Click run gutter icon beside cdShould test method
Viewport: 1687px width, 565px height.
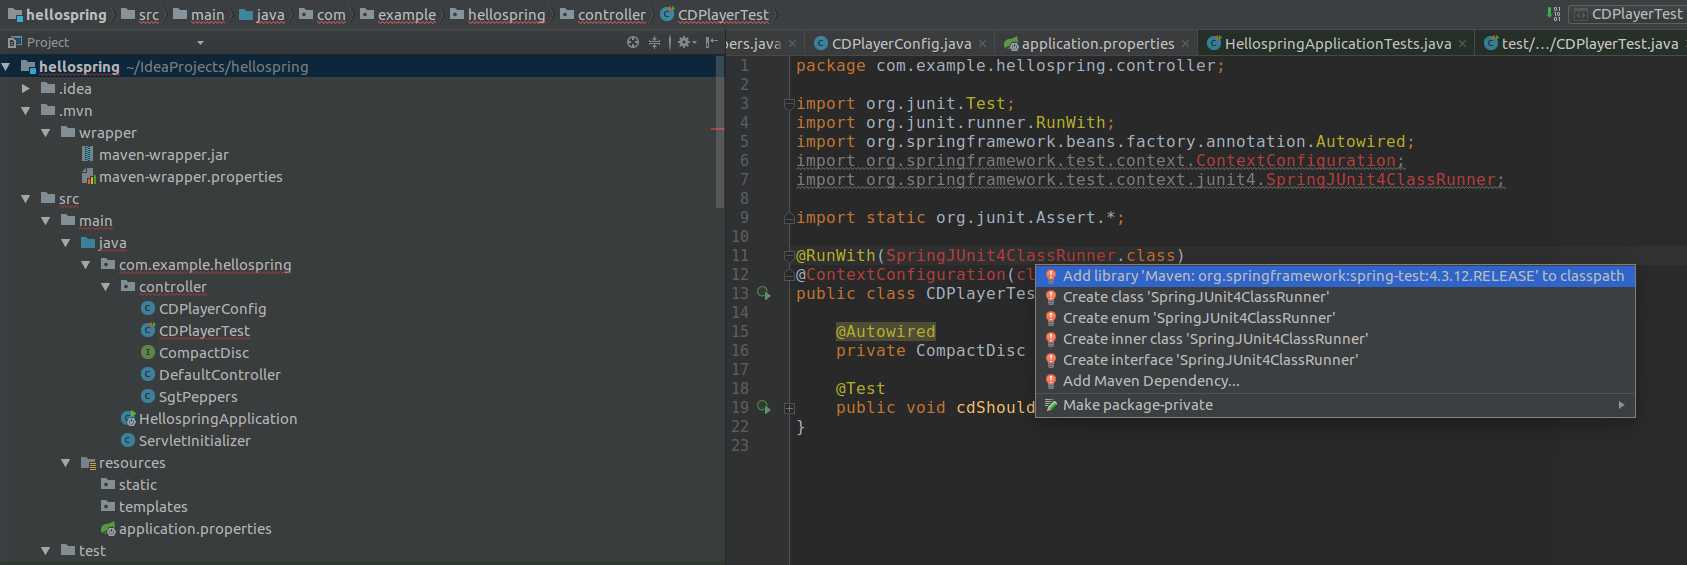pyautogui.click(x=763, y=407)
